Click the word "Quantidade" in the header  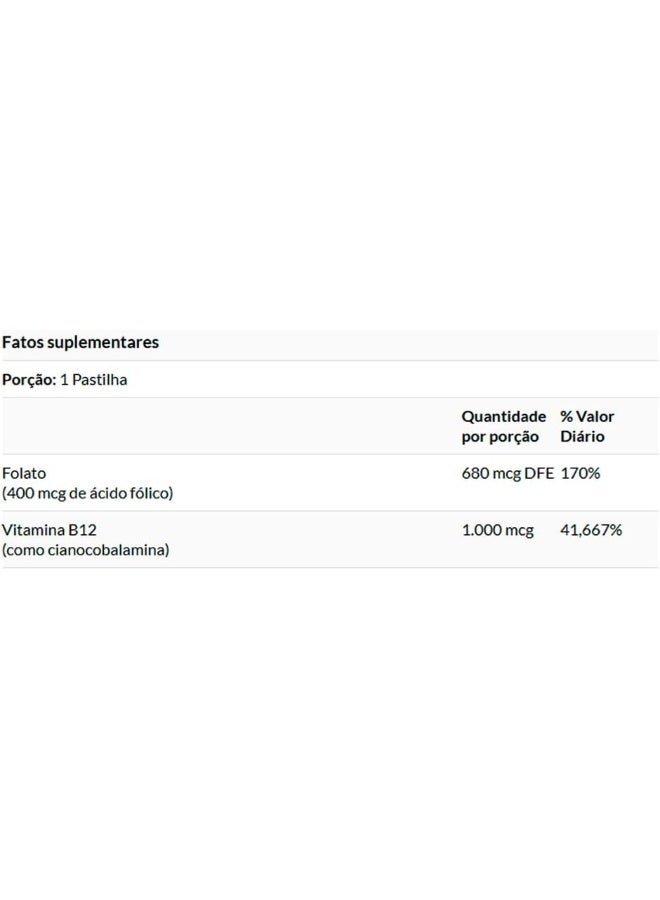coord(503,416)
